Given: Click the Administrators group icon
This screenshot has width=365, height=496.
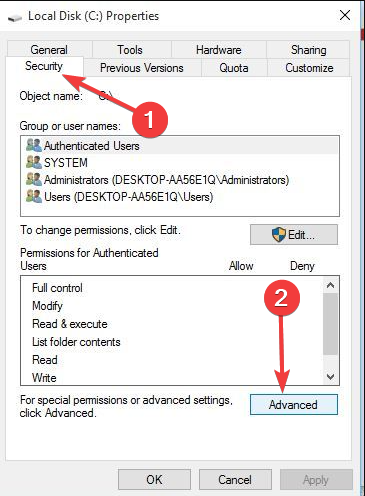Looking at the screenshot, I should 34,179.
